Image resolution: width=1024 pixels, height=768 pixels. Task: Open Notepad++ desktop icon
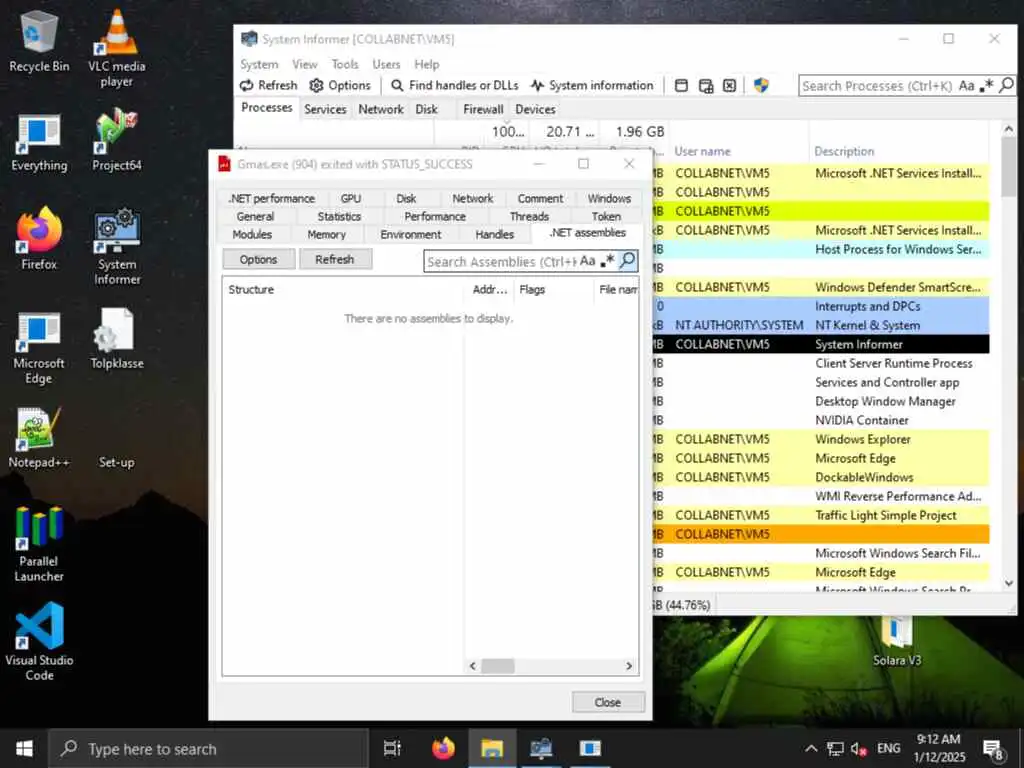click(x=39, y=438)
